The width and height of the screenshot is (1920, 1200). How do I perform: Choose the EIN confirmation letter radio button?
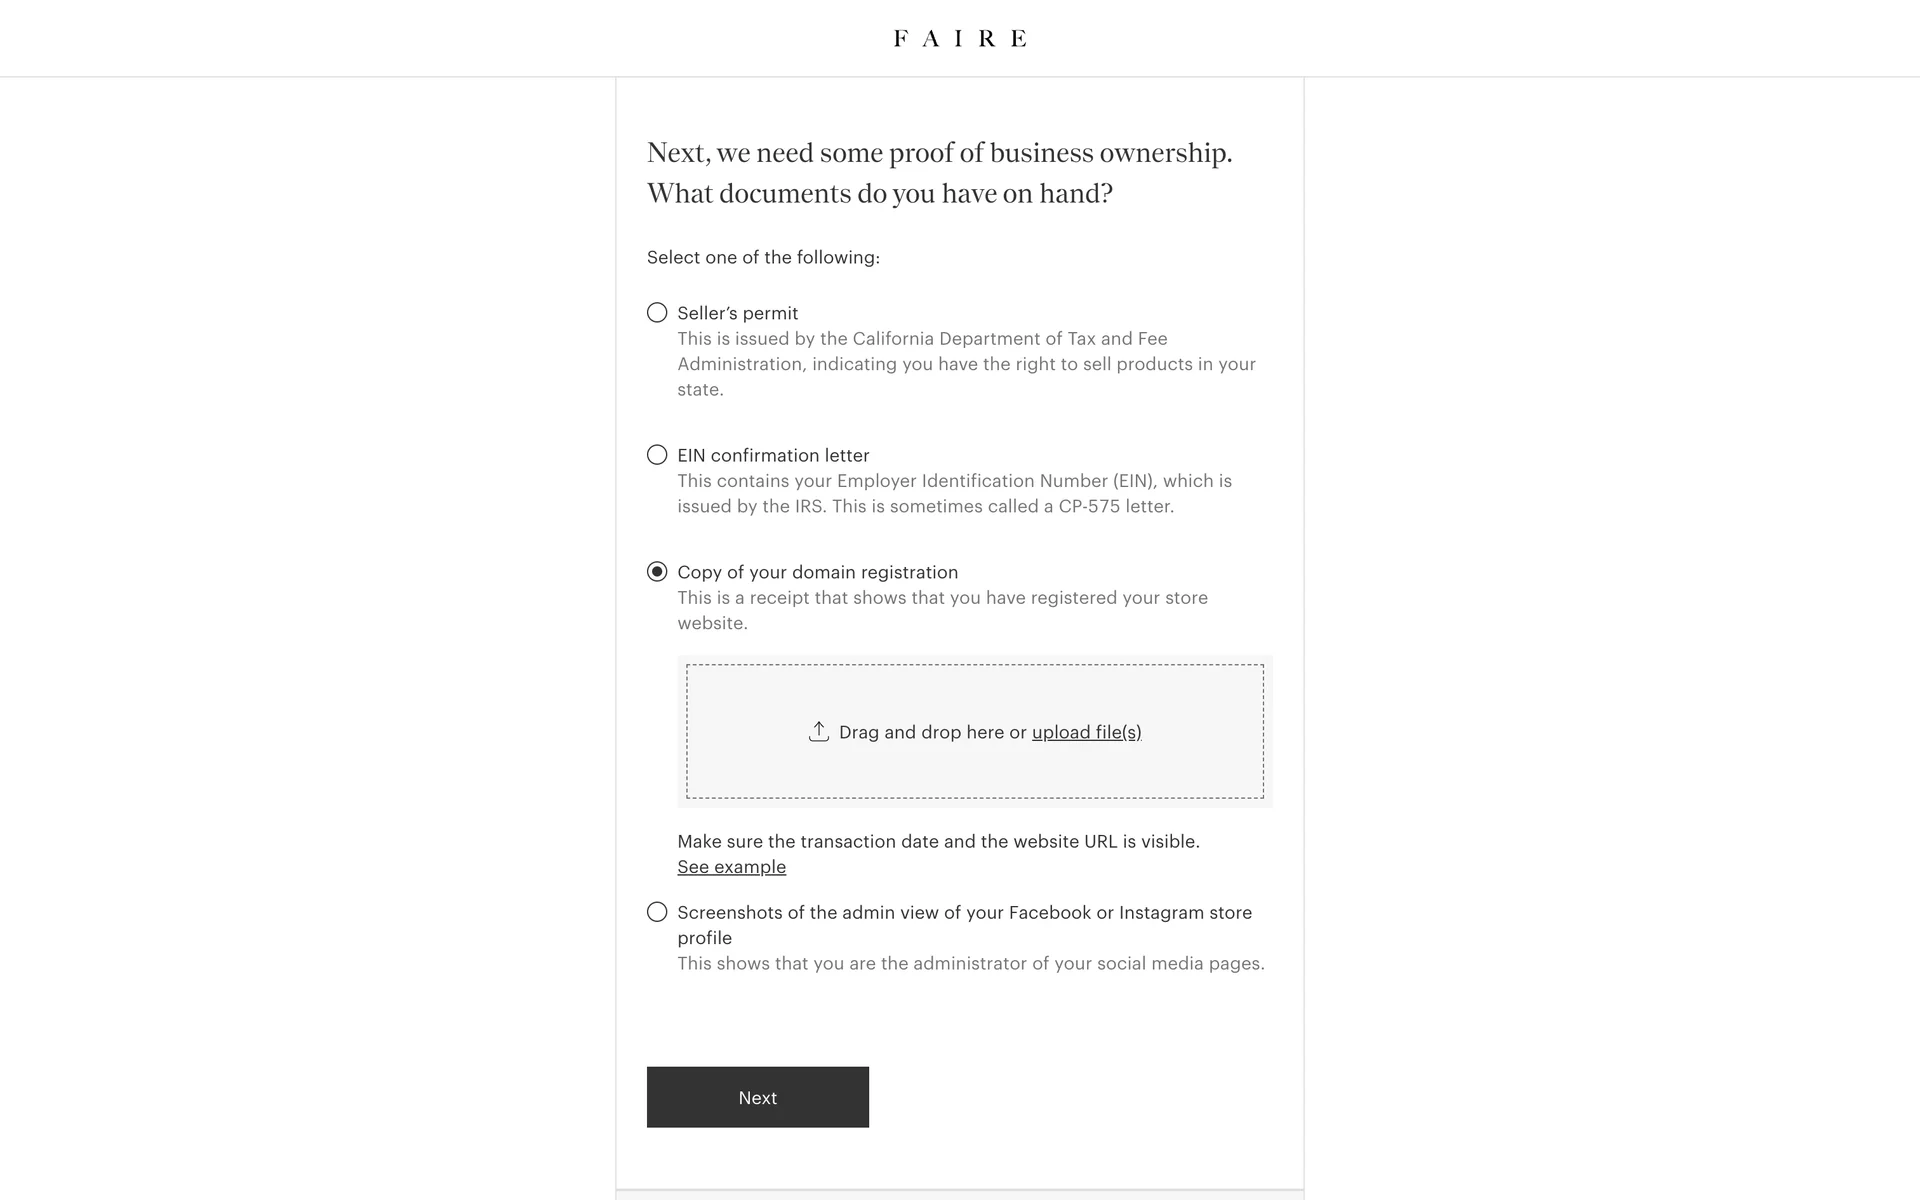click(657, 455)
